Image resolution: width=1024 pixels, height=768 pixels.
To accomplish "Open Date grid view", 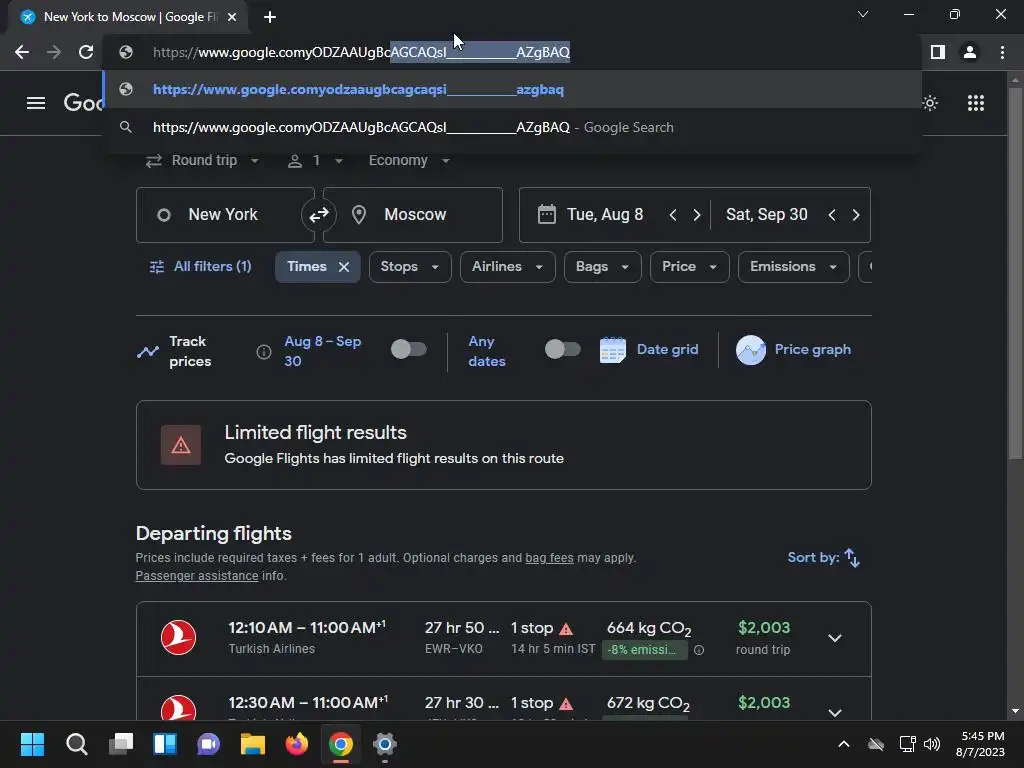I will click(x=648, y=349).
